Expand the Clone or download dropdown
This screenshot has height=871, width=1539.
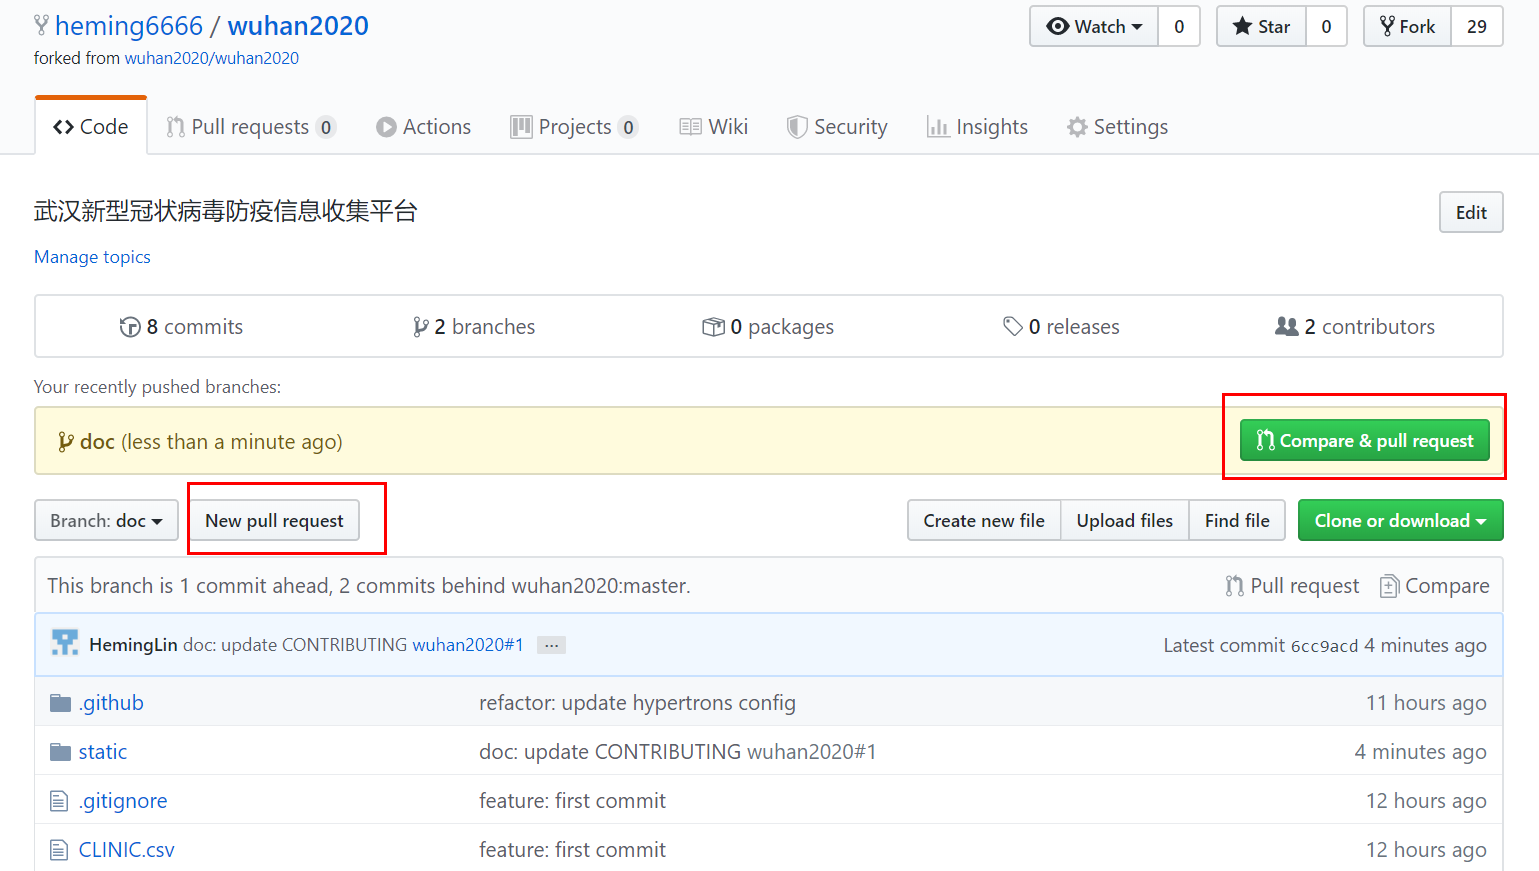pos(1400,520)
